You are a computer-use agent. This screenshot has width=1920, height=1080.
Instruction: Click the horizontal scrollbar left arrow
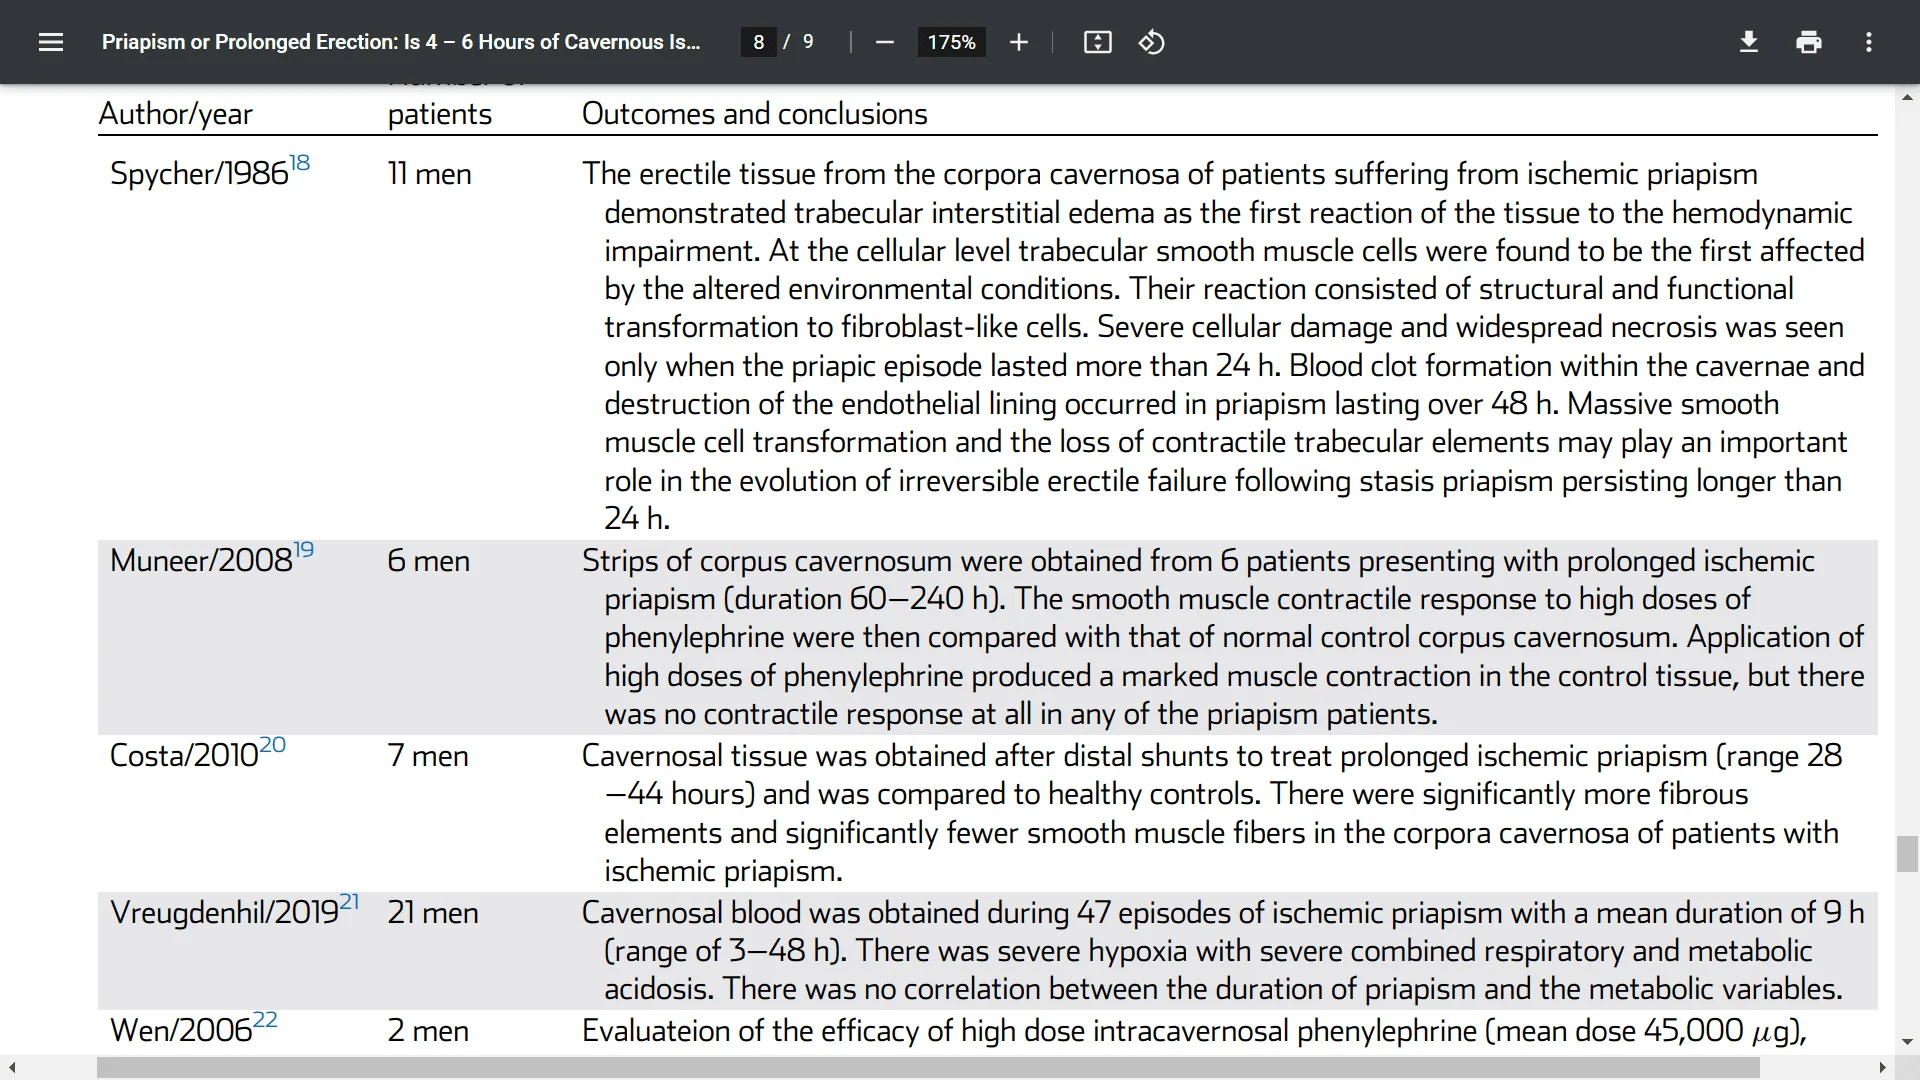click(12, 1068)
